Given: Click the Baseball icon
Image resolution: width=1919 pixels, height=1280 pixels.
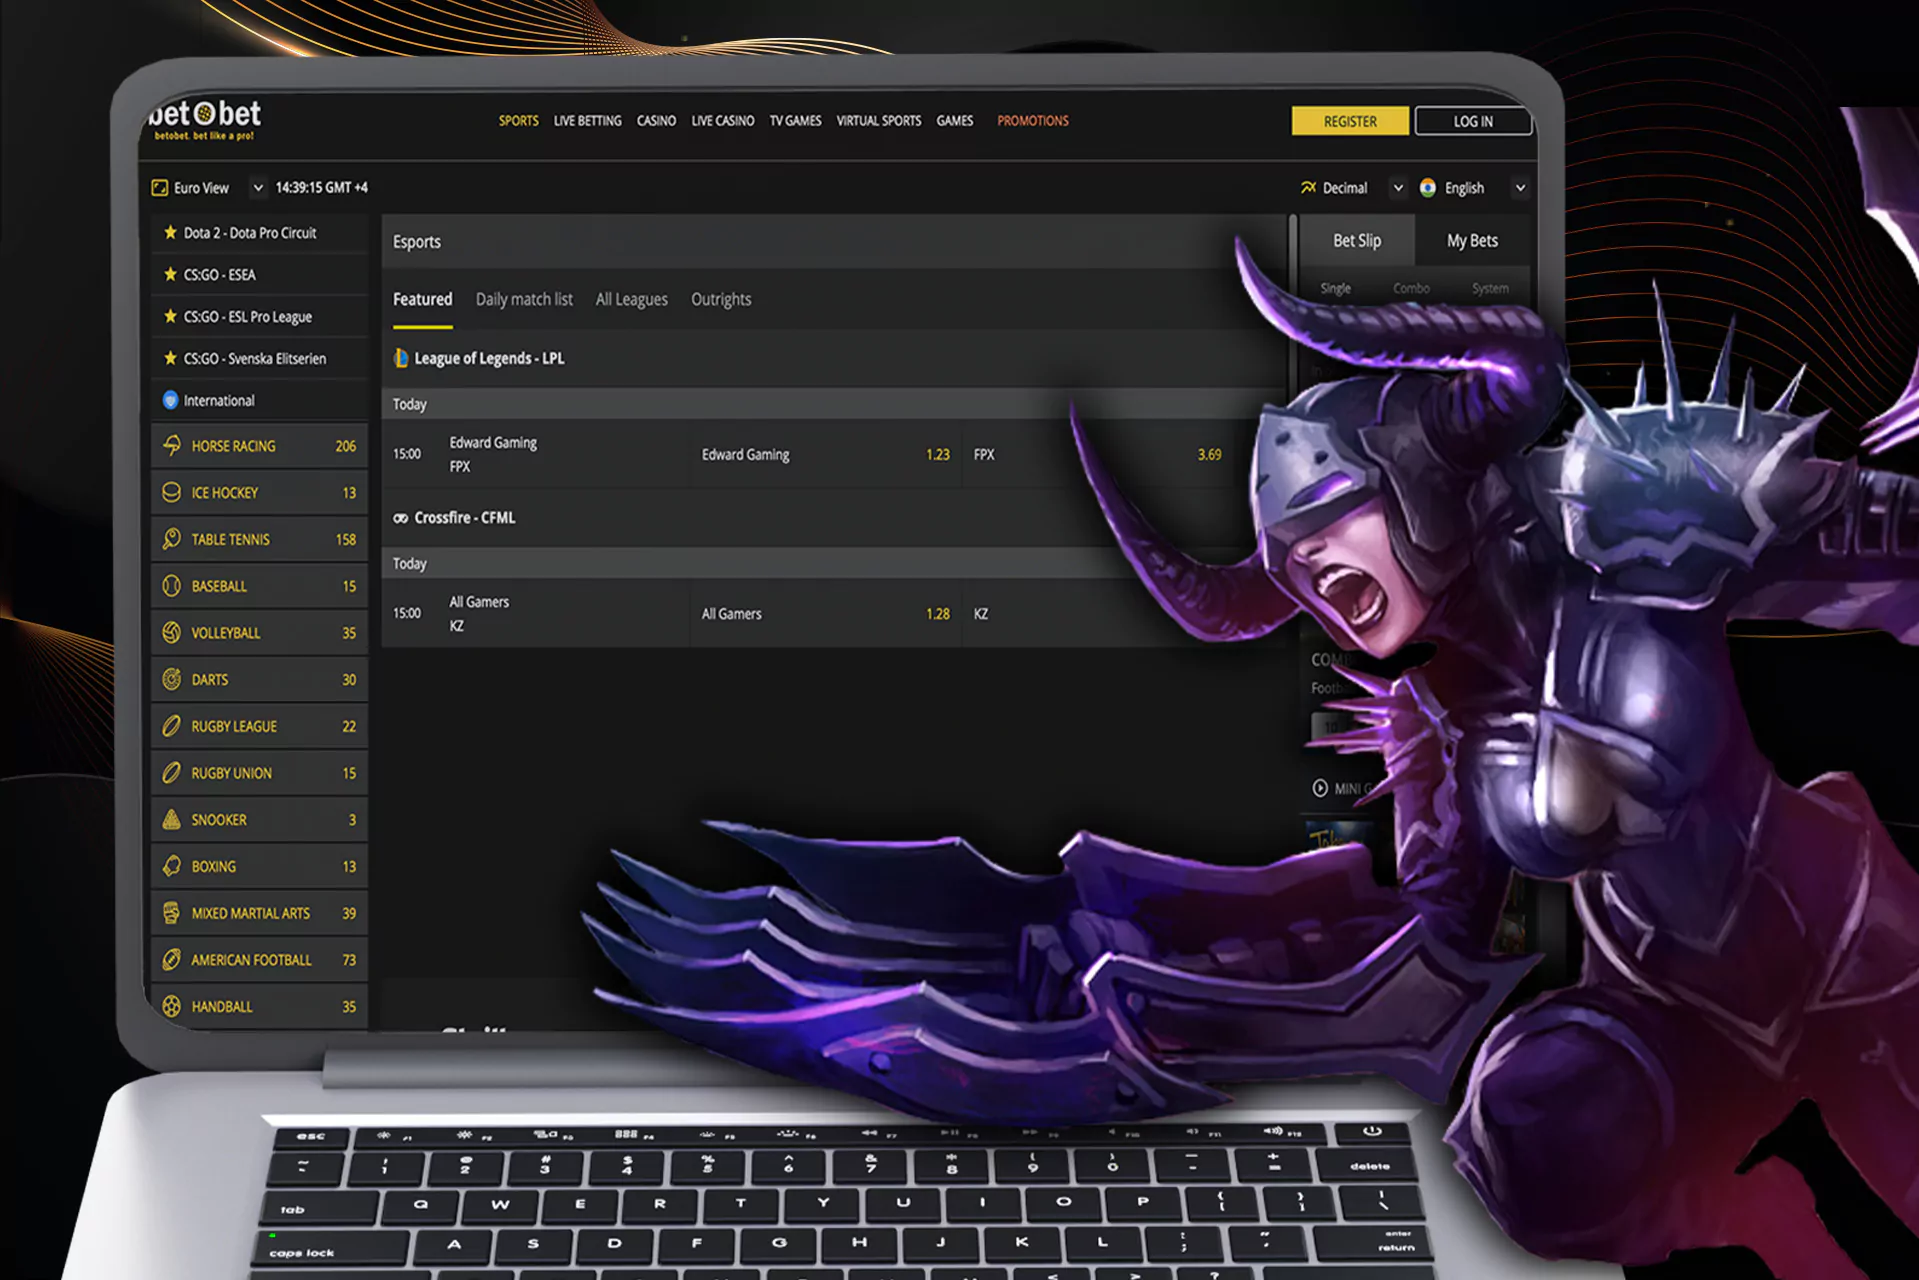Looking at the screenshot, I should point(172,586).
